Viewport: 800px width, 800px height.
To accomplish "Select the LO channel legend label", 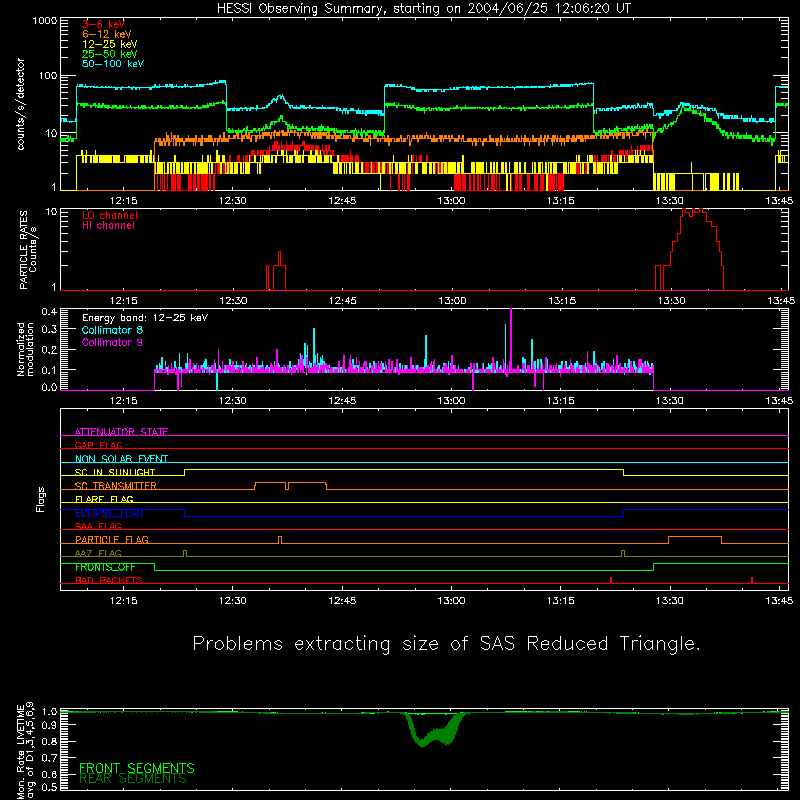I will click(x=110, y=215).
